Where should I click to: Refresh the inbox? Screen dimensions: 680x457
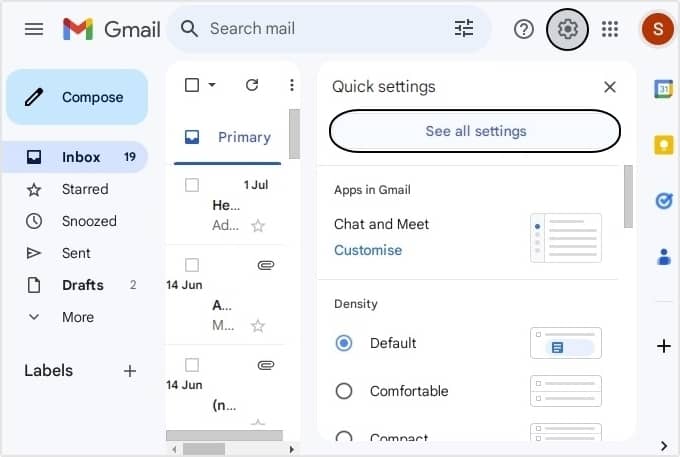tap(252, 85)
